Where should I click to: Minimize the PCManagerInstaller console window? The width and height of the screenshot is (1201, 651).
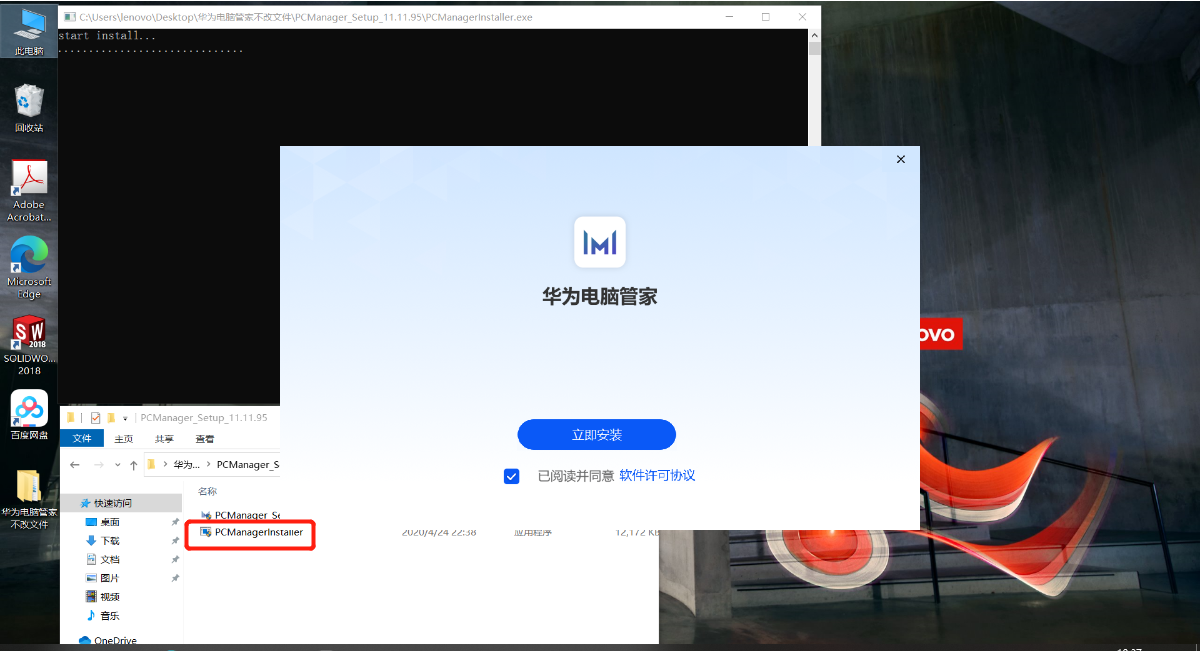(x=731, y=17)
